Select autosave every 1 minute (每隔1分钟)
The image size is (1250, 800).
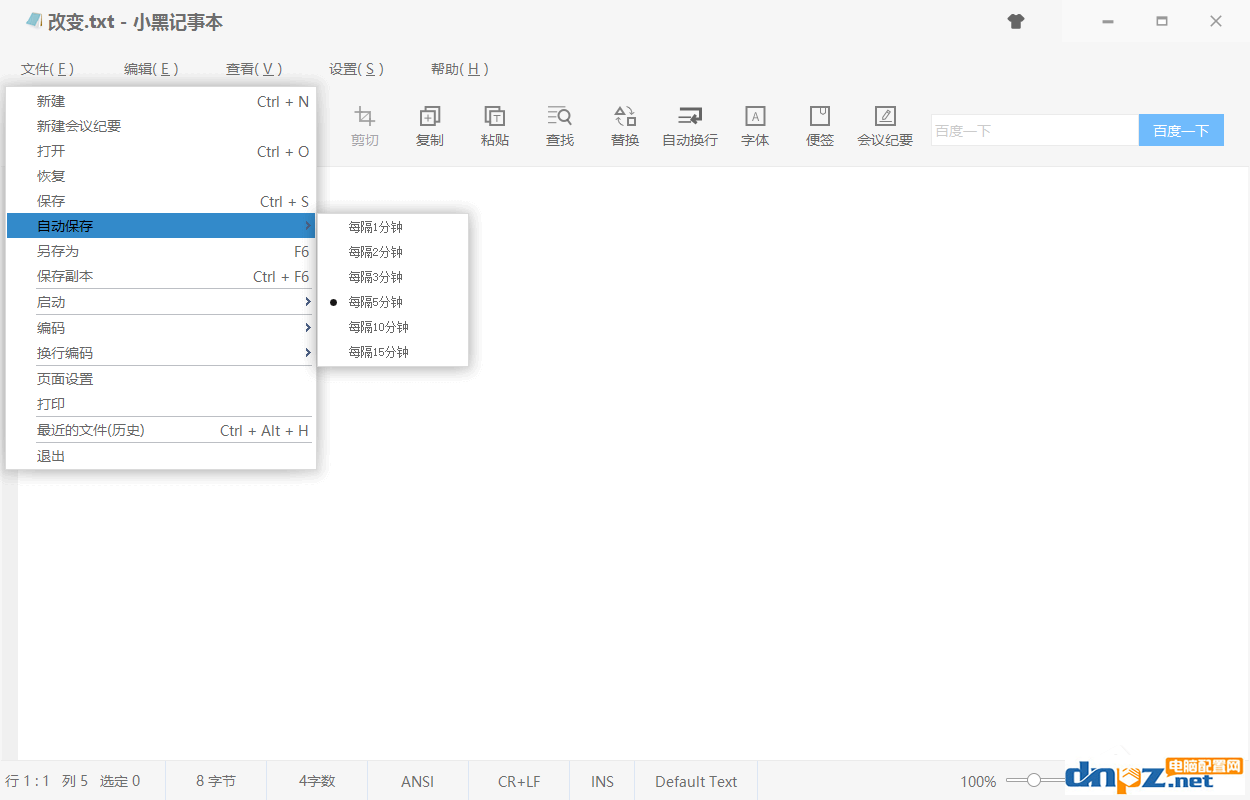[376, 227]
